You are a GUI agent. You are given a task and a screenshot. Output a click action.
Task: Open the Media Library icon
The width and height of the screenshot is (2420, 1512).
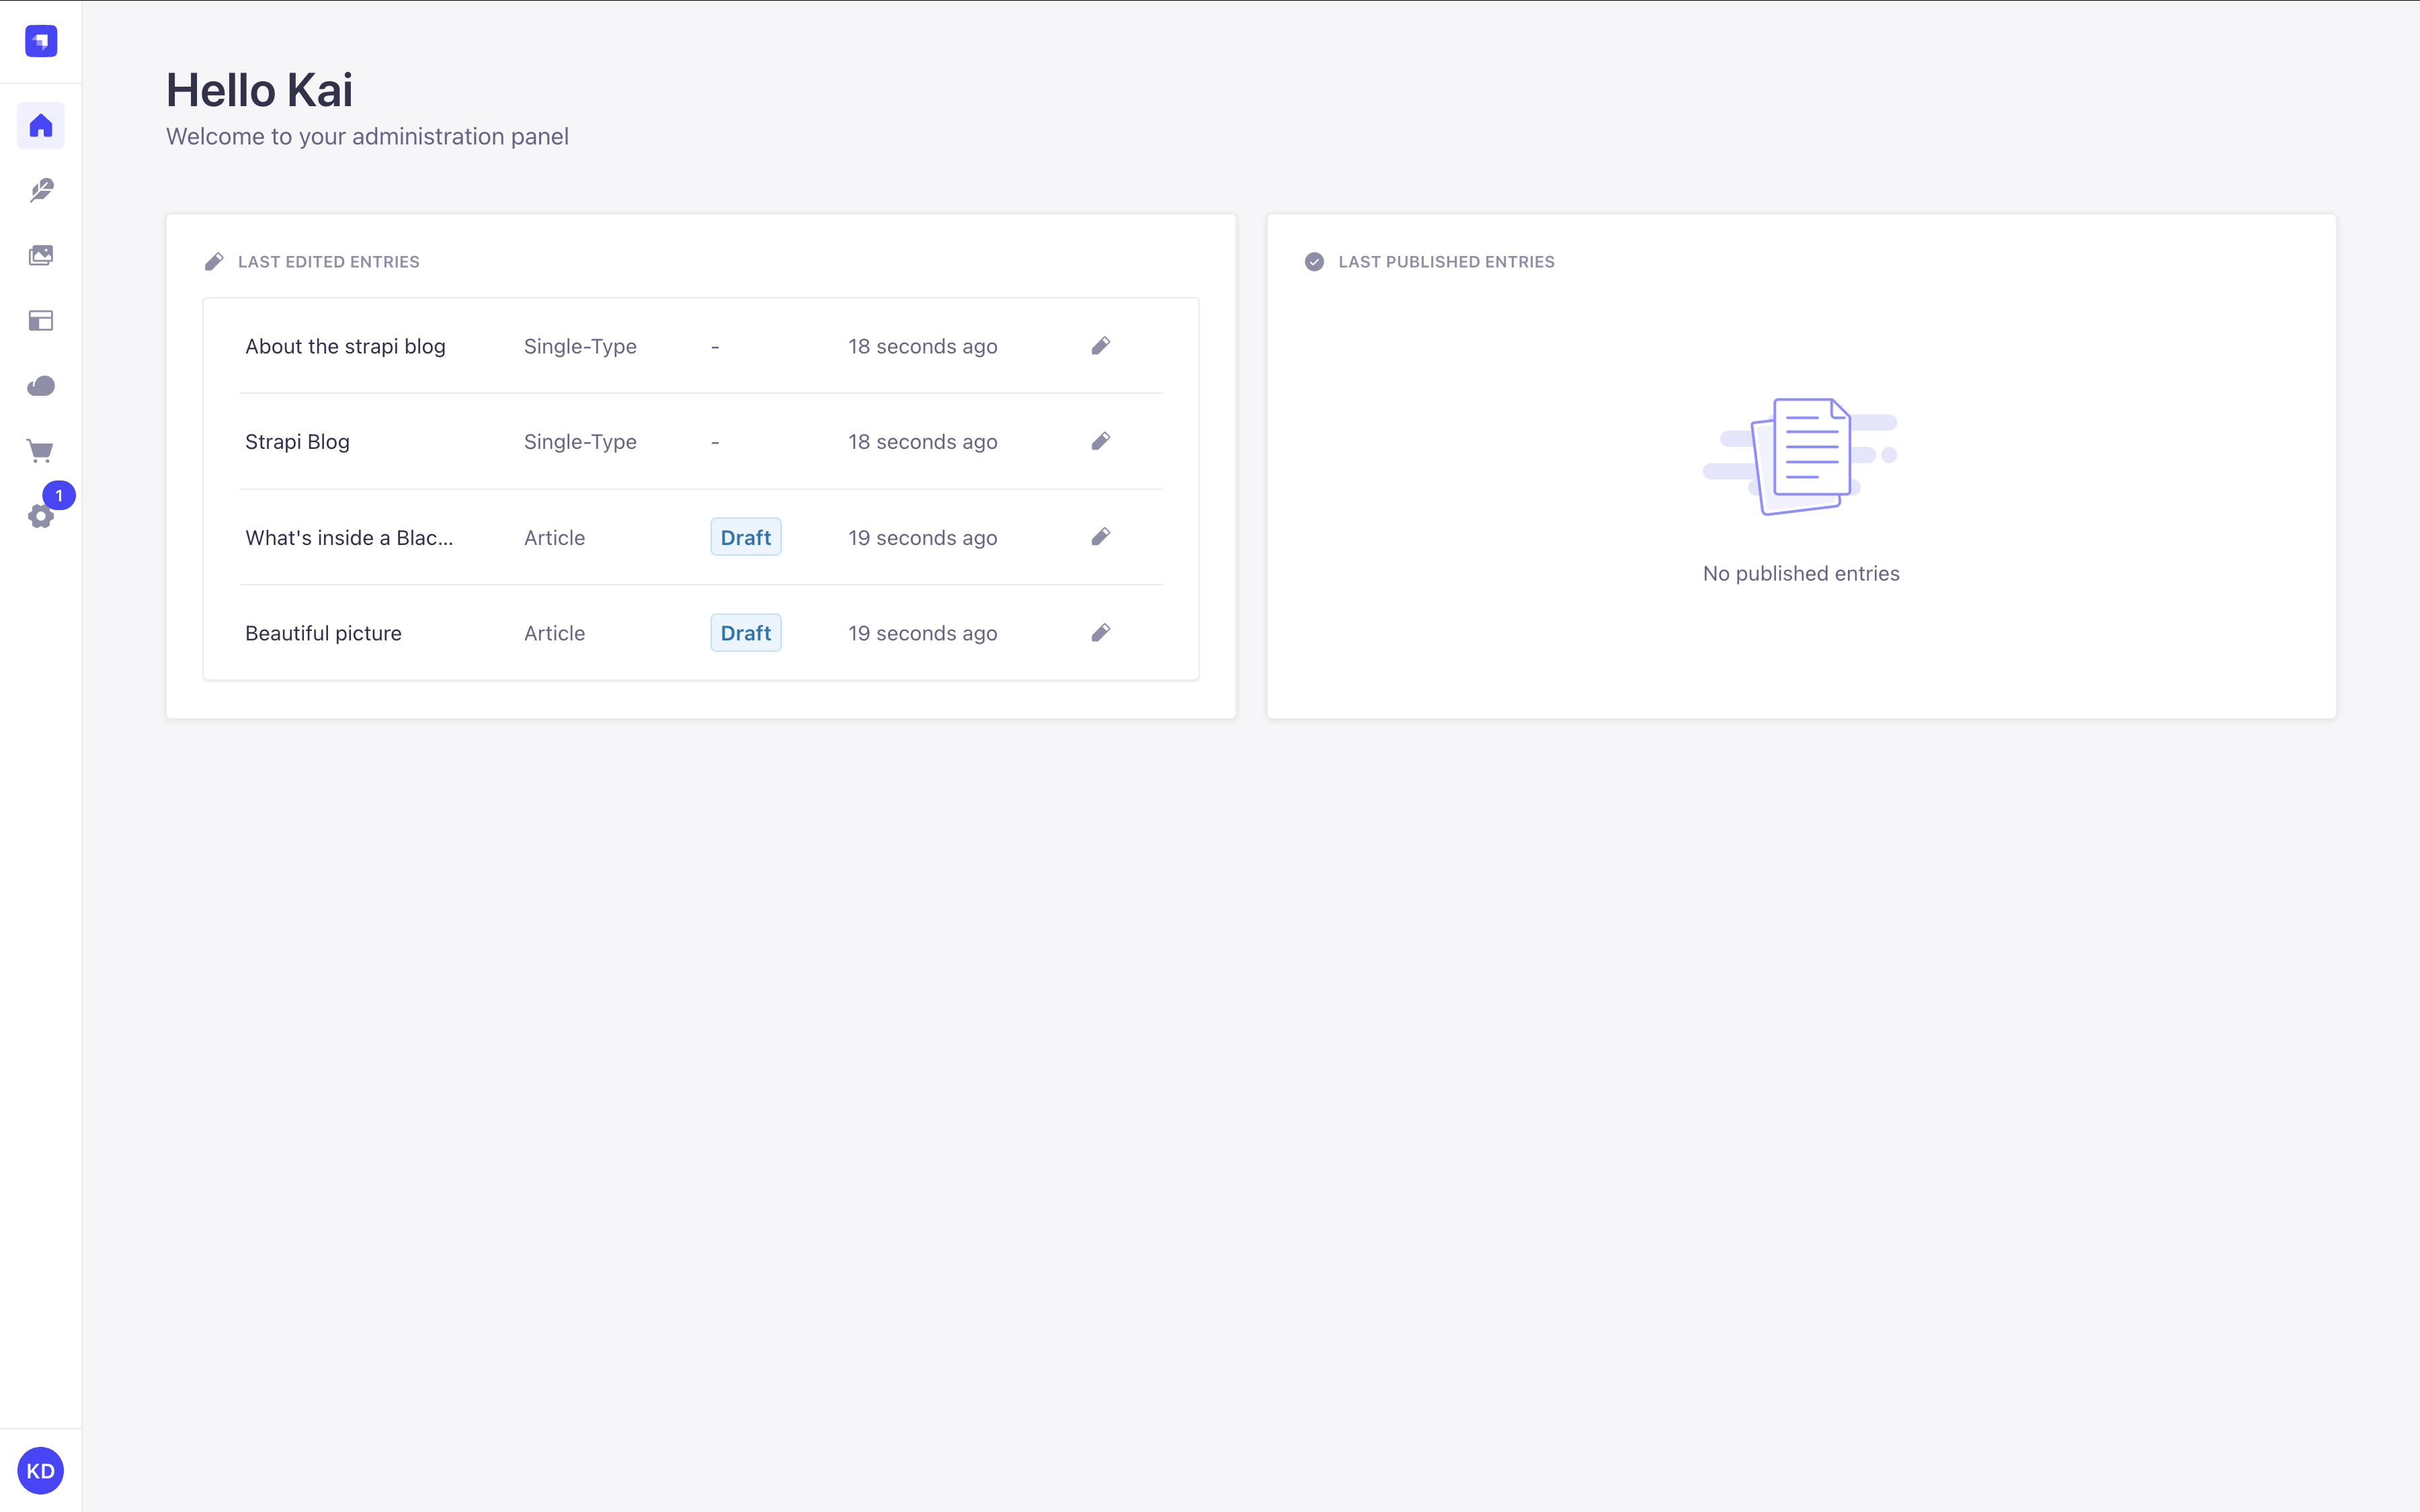tap(40, 255)
